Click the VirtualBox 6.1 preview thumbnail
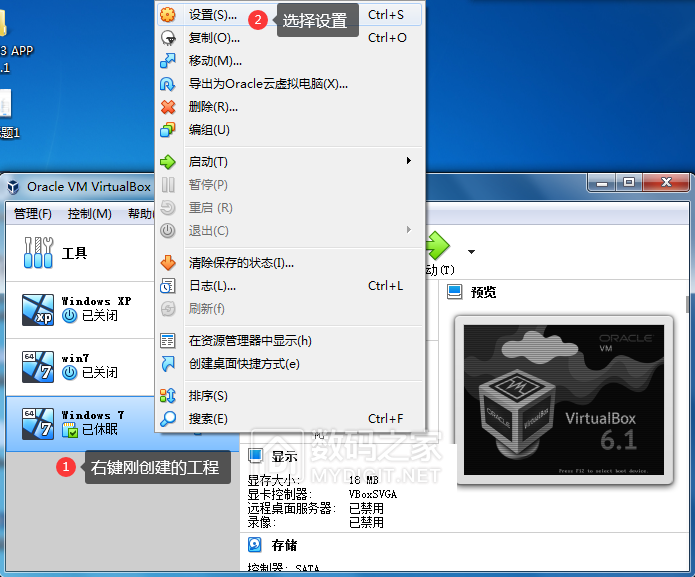 (564, 400)
